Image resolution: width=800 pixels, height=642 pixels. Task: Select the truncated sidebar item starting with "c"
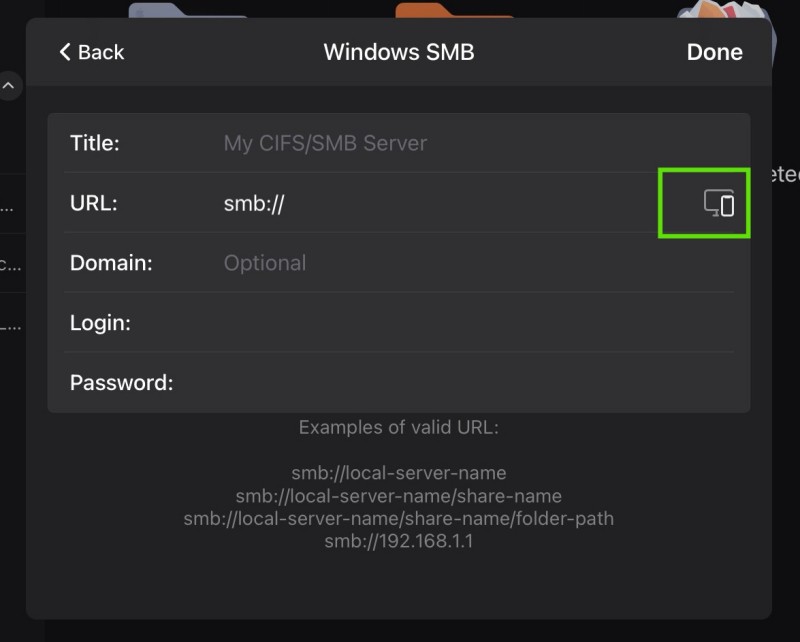(8, 265)
